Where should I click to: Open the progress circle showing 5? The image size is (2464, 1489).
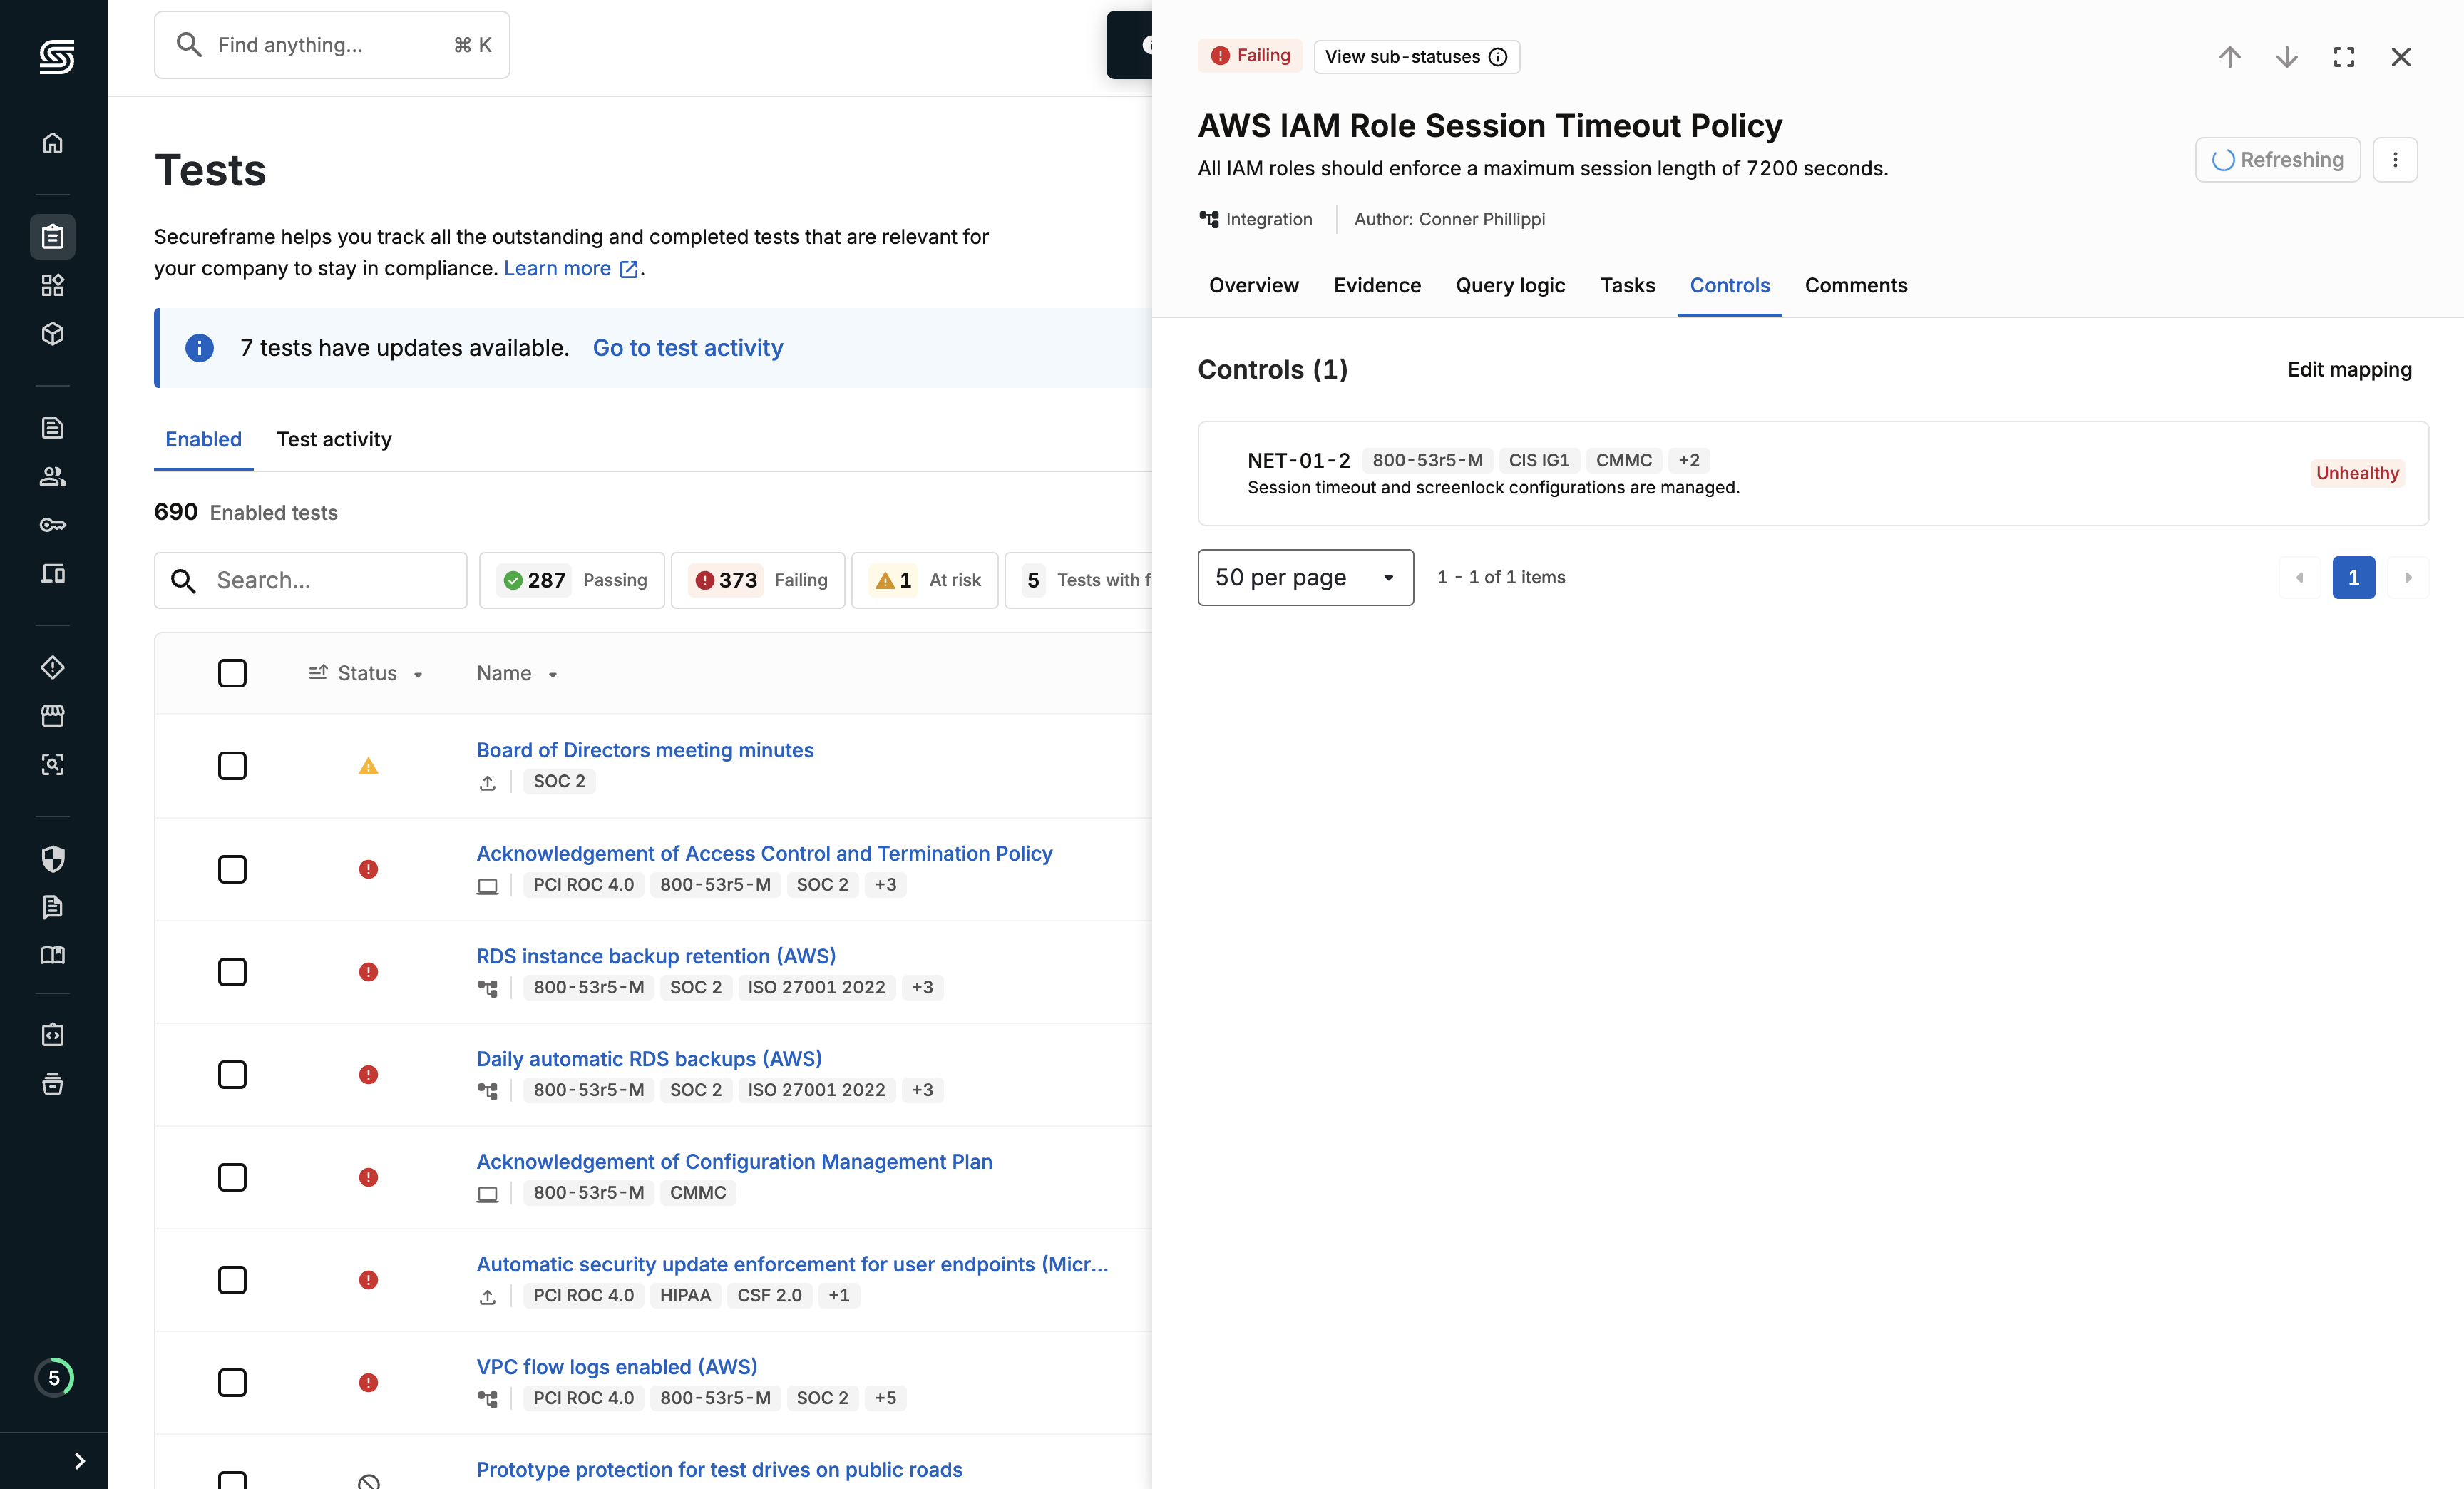pyautogui.click(x=54, y=1378)
